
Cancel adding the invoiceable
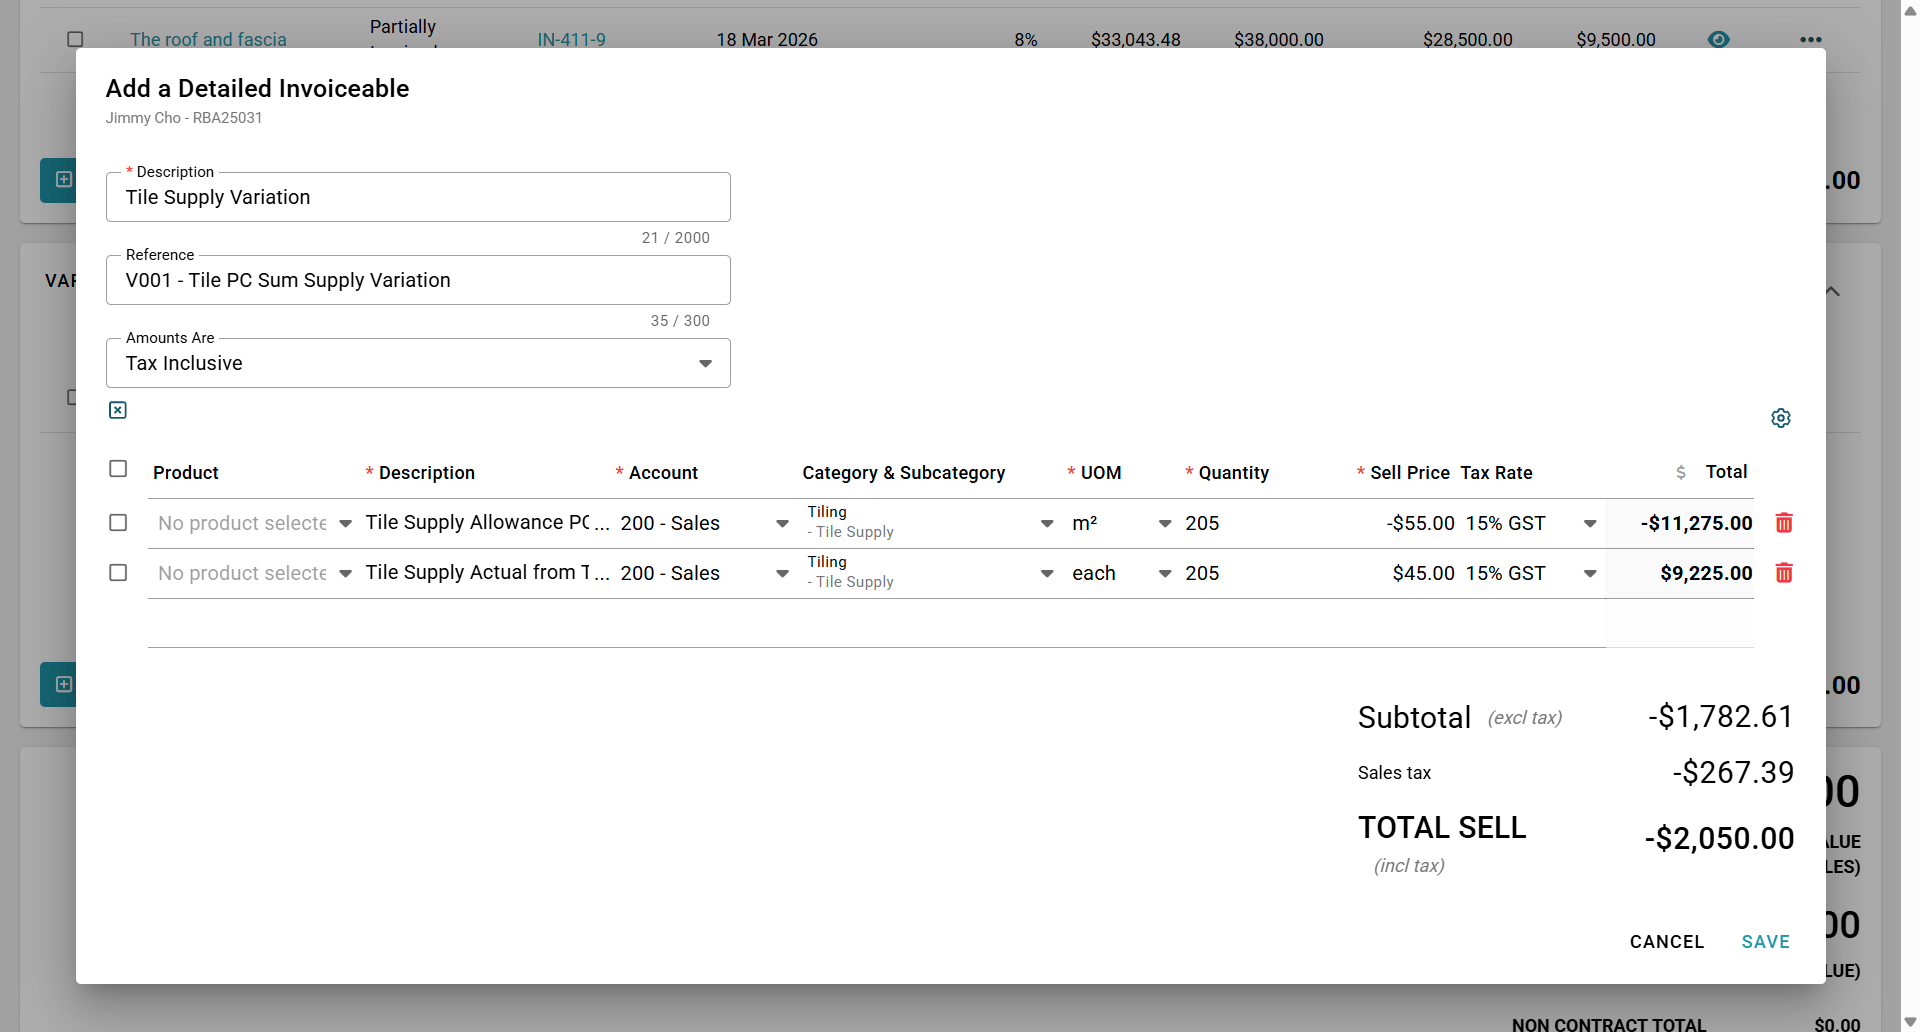click(1666, 942)
